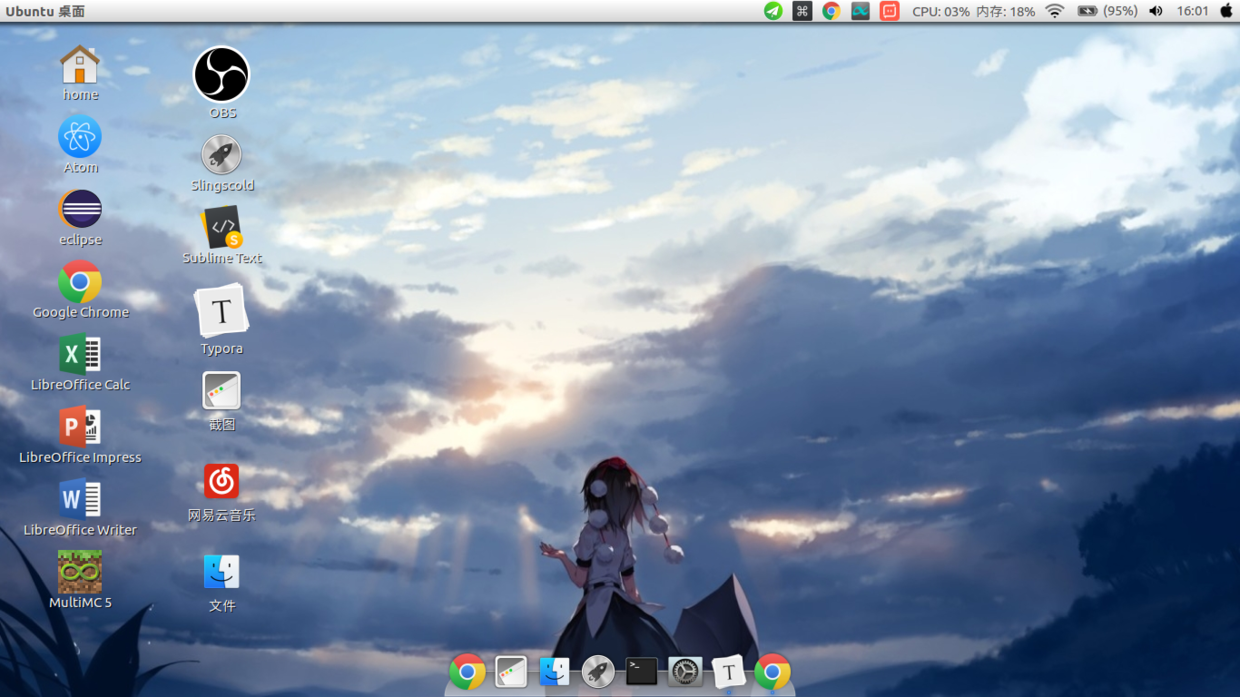Click the last Chrome icon in the dock
The image size is (1240, 697).
[x=772, y=672]
